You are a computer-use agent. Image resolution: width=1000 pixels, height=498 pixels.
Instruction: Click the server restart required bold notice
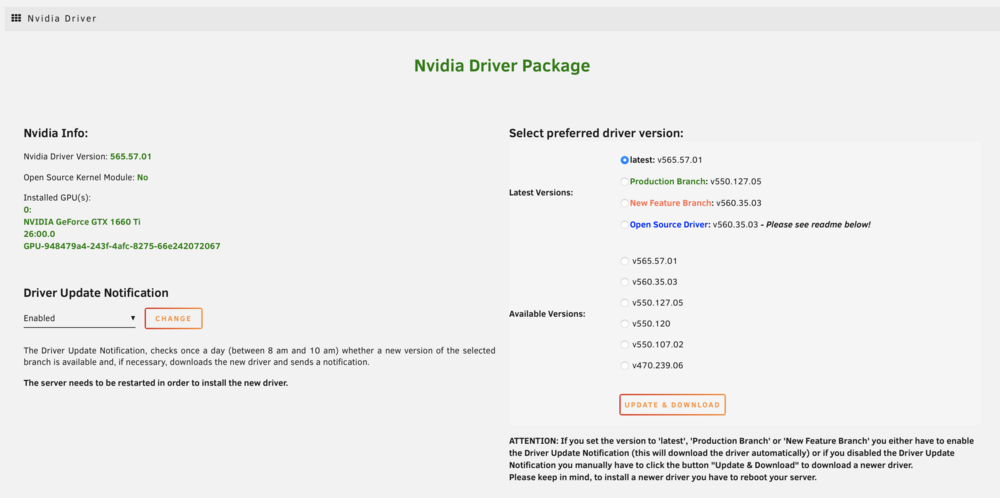point(156,383)
